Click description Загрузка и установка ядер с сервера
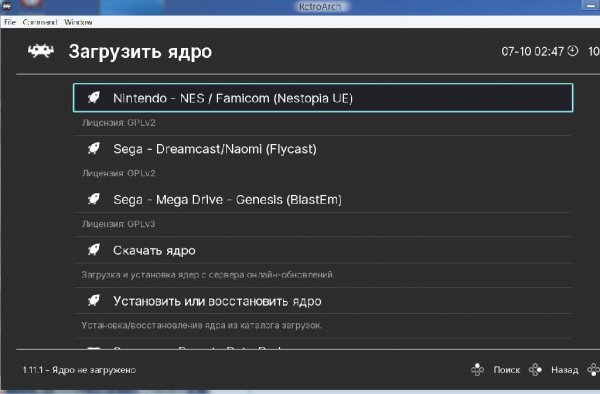600x394 pixels. (x=208, y=275)
